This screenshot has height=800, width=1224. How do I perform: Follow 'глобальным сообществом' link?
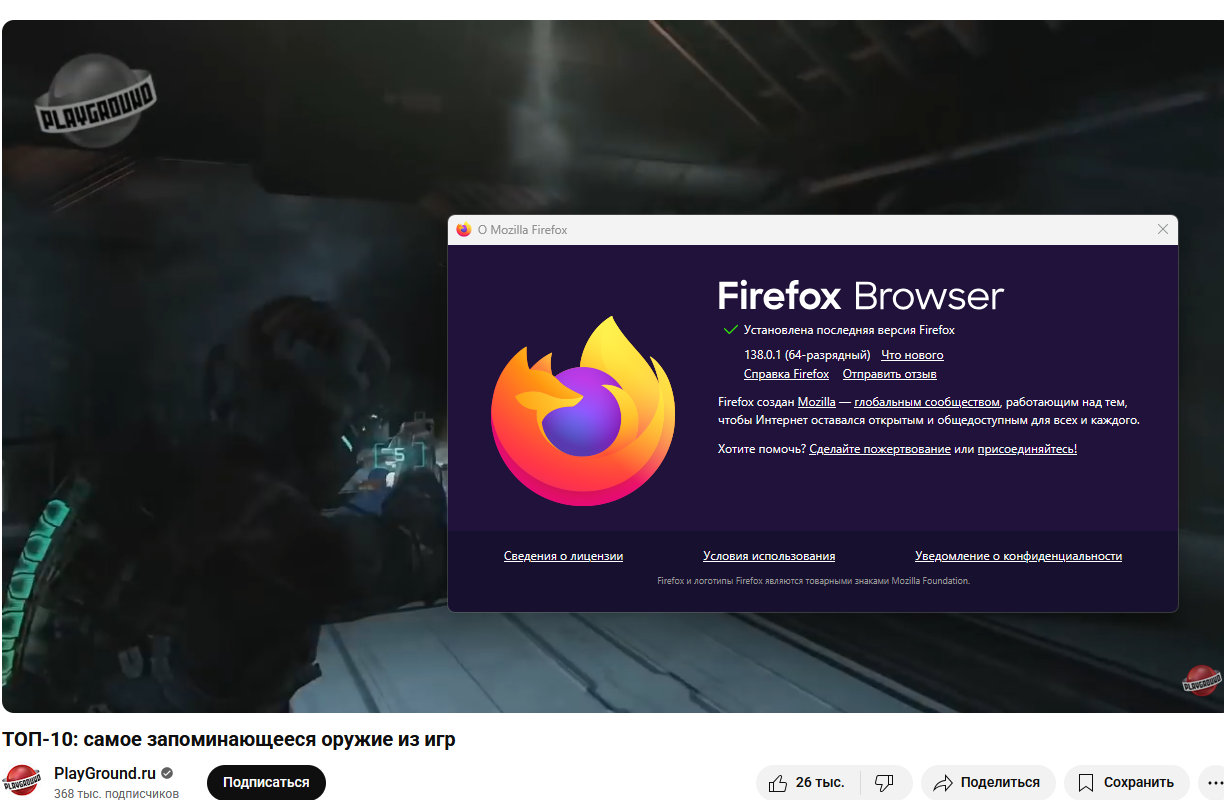click(927, 402)
